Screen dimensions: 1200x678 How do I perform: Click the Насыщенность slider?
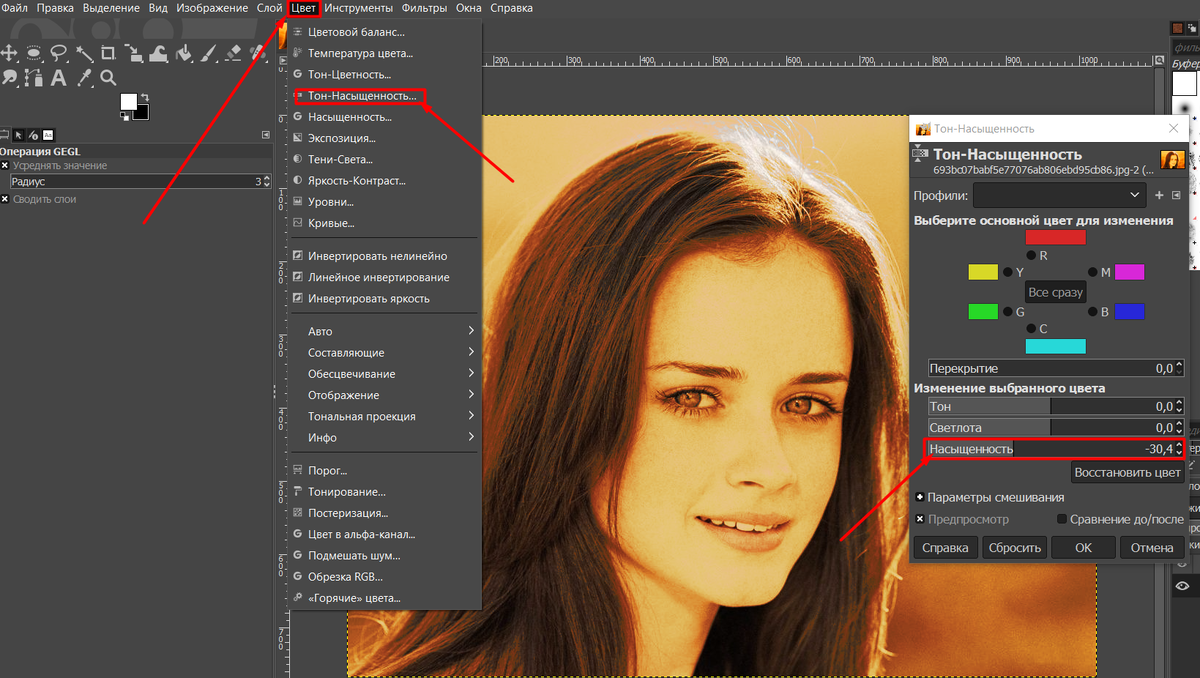pyautogui.click(x=1055, y=449)
